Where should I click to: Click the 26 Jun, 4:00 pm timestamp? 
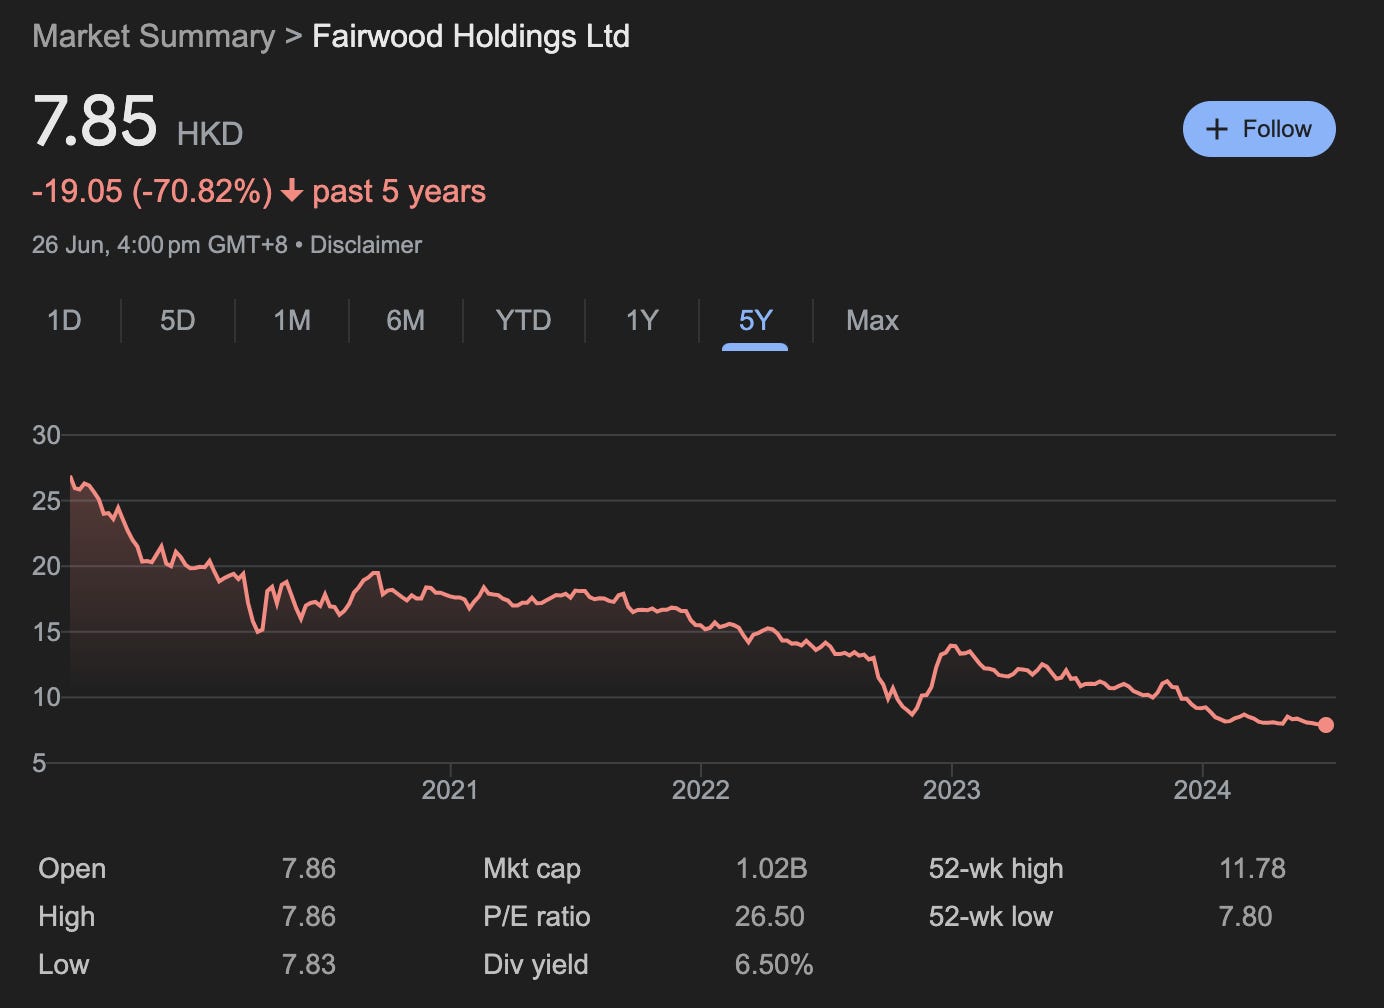point(160,245)
